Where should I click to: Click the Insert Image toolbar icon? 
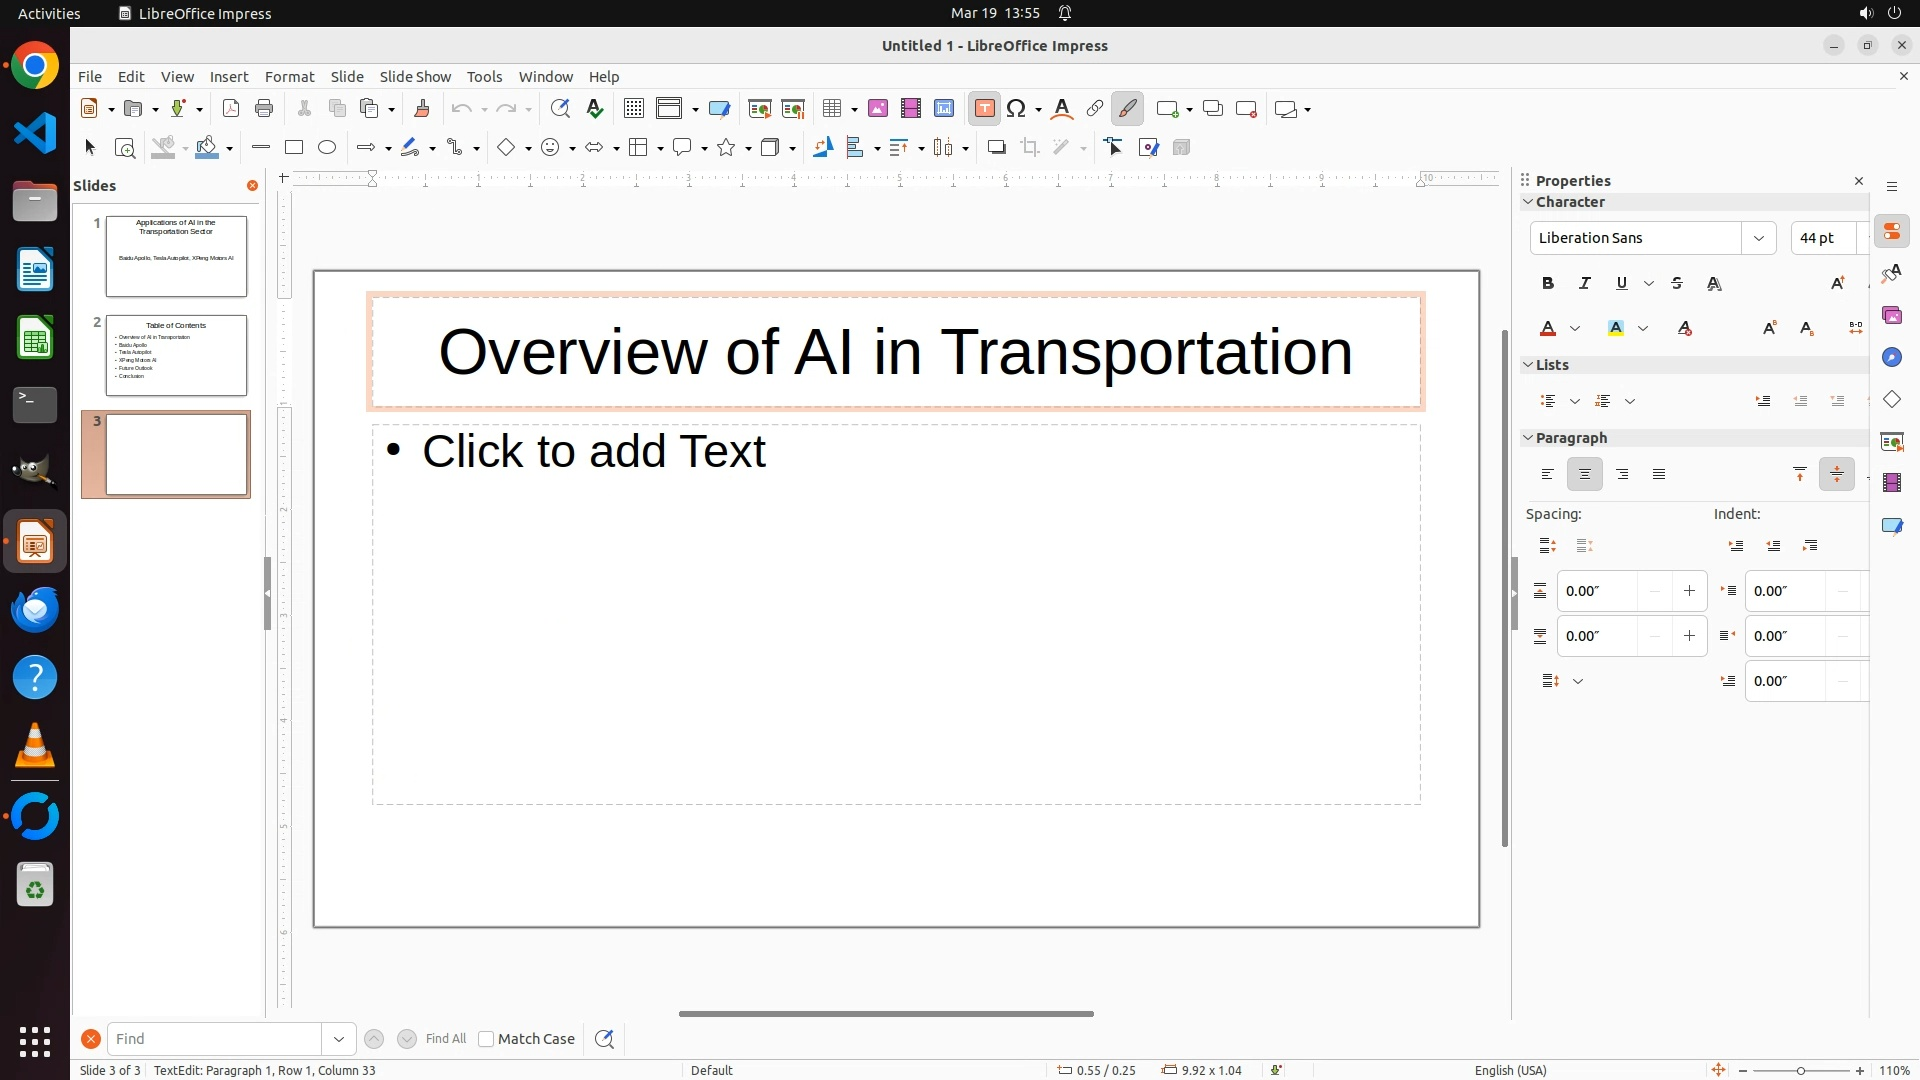[x=878, y=109]
